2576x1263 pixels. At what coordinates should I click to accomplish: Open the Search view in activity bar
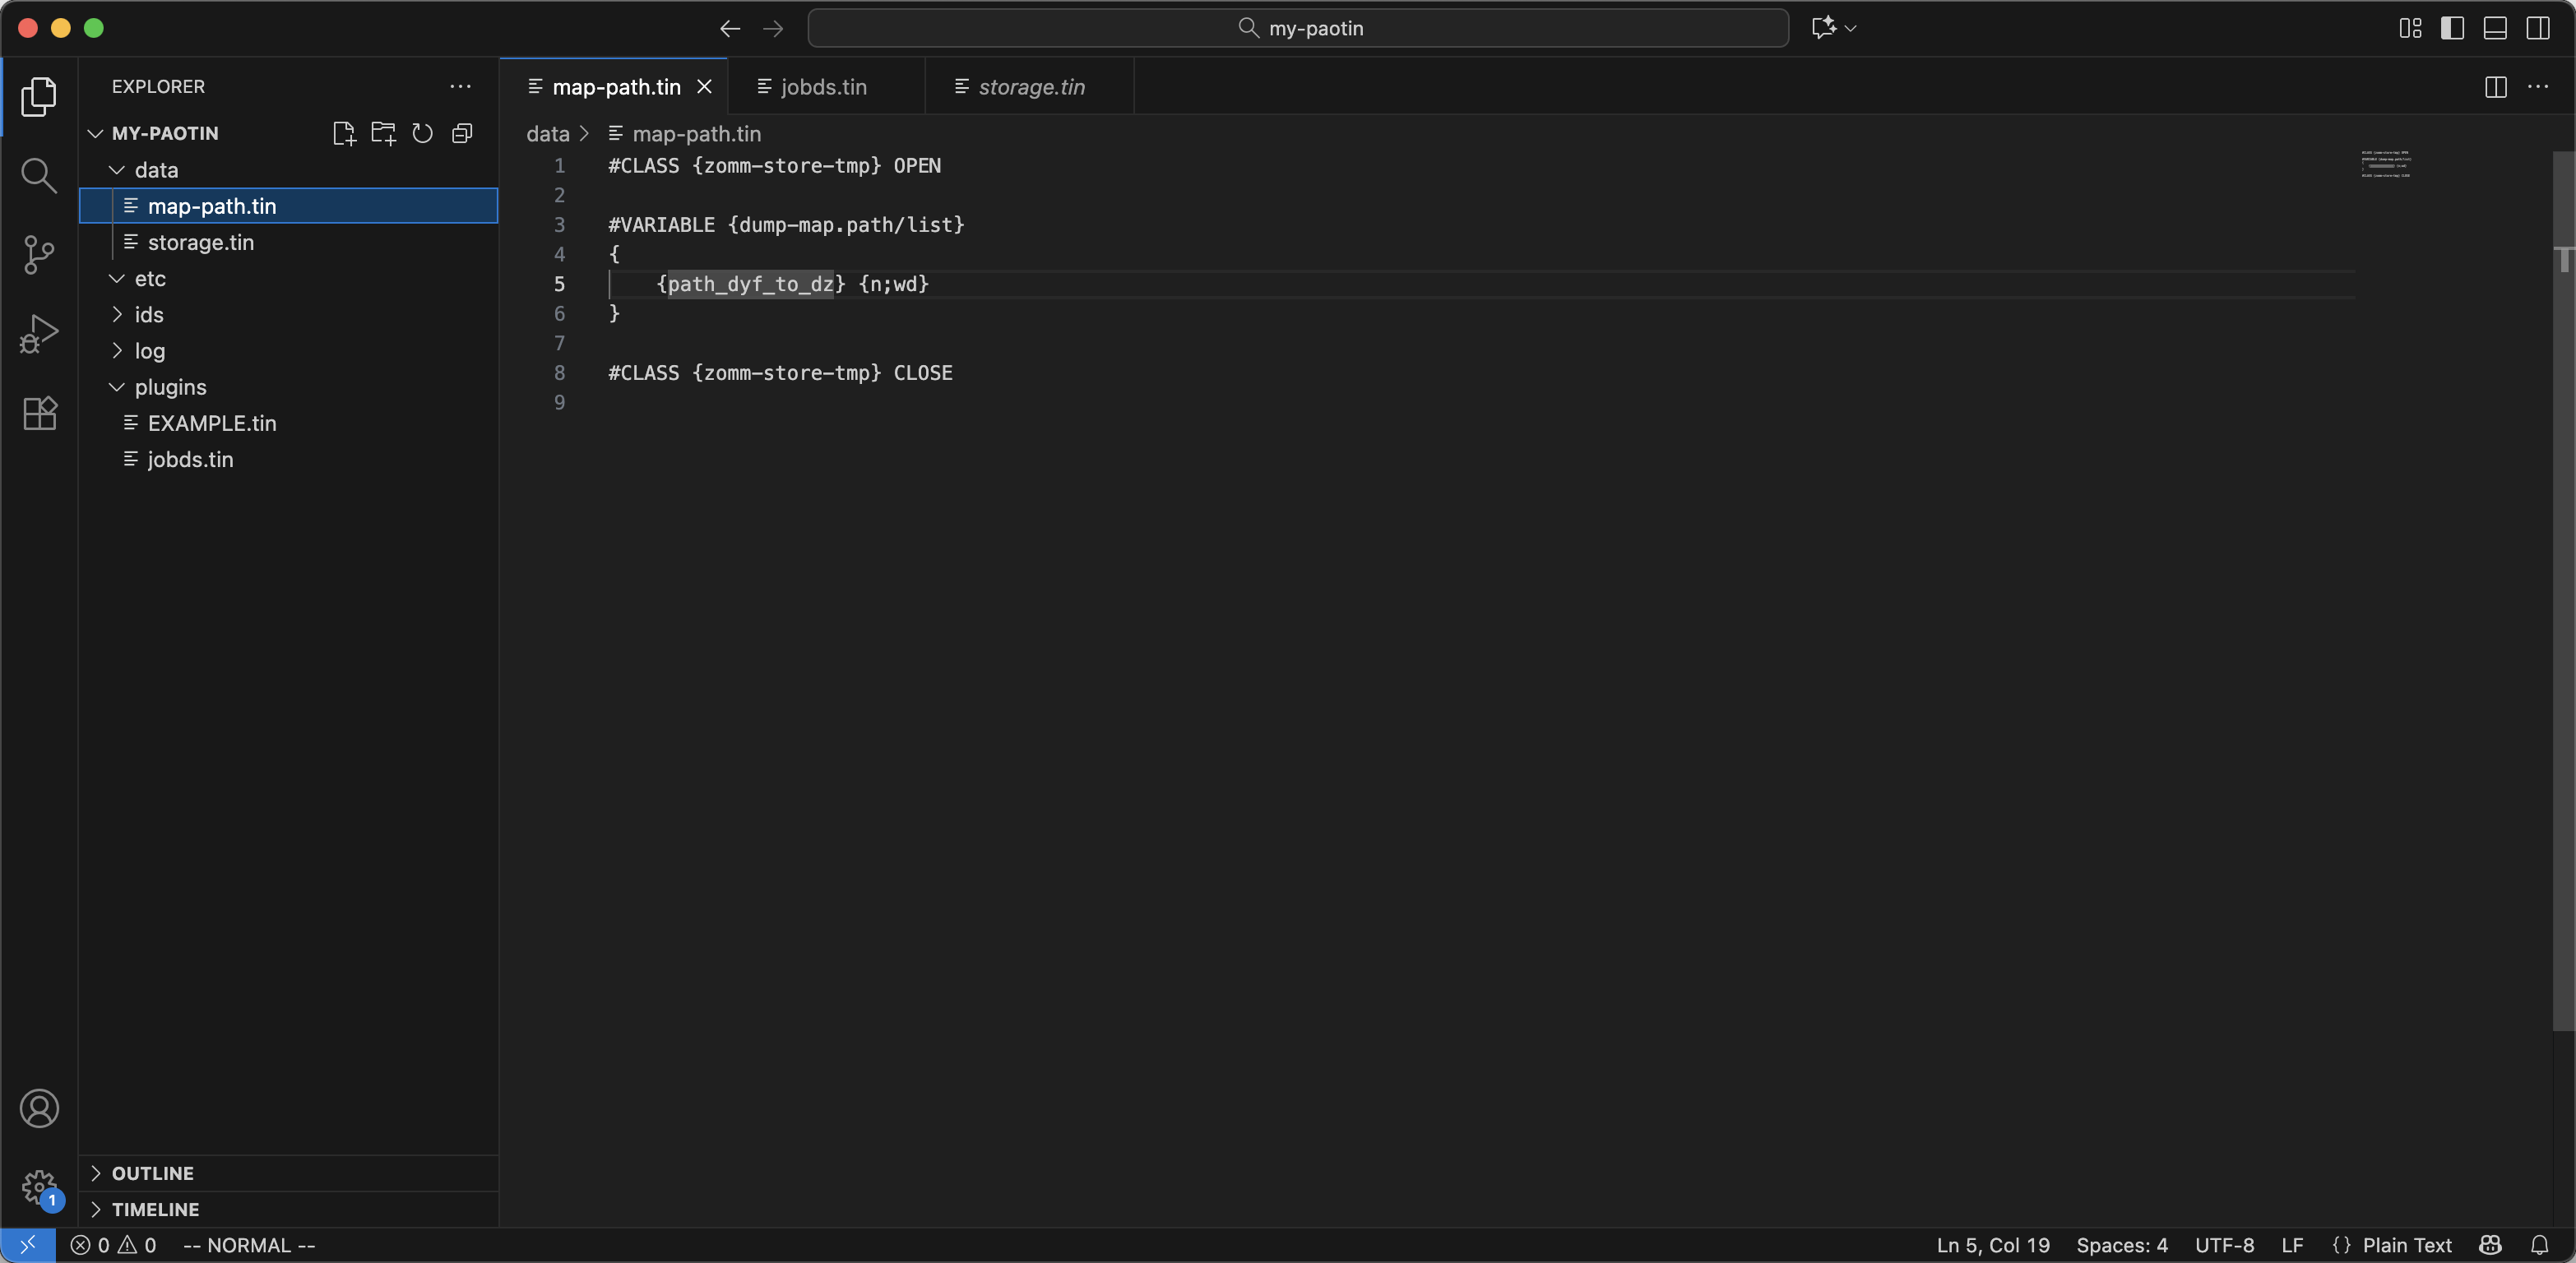tap(38, 175)
